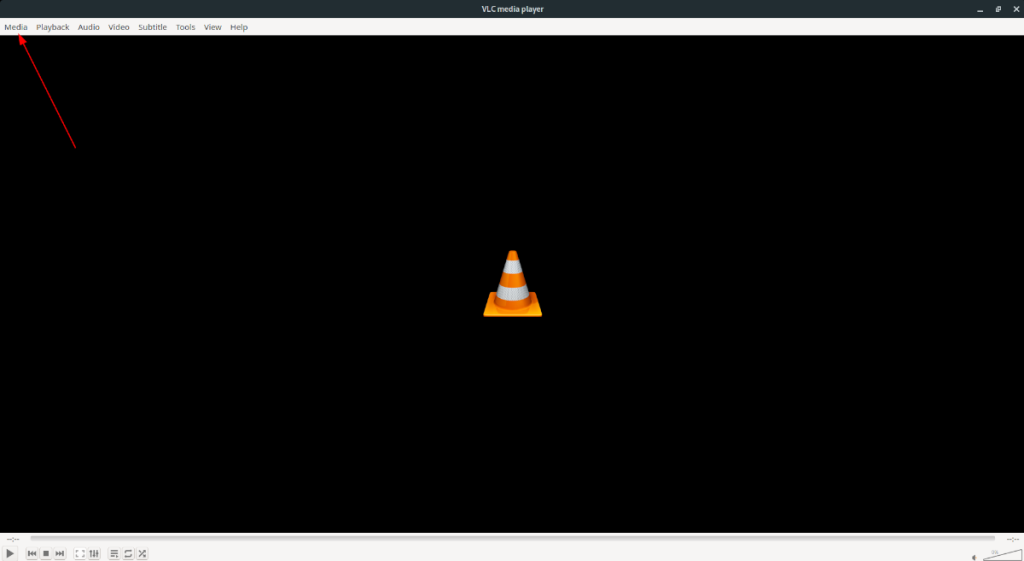The image size is (1024, 561).
Task: Toggle loop repeat mode
Action: pyautogui.click(x=128, y=553)
